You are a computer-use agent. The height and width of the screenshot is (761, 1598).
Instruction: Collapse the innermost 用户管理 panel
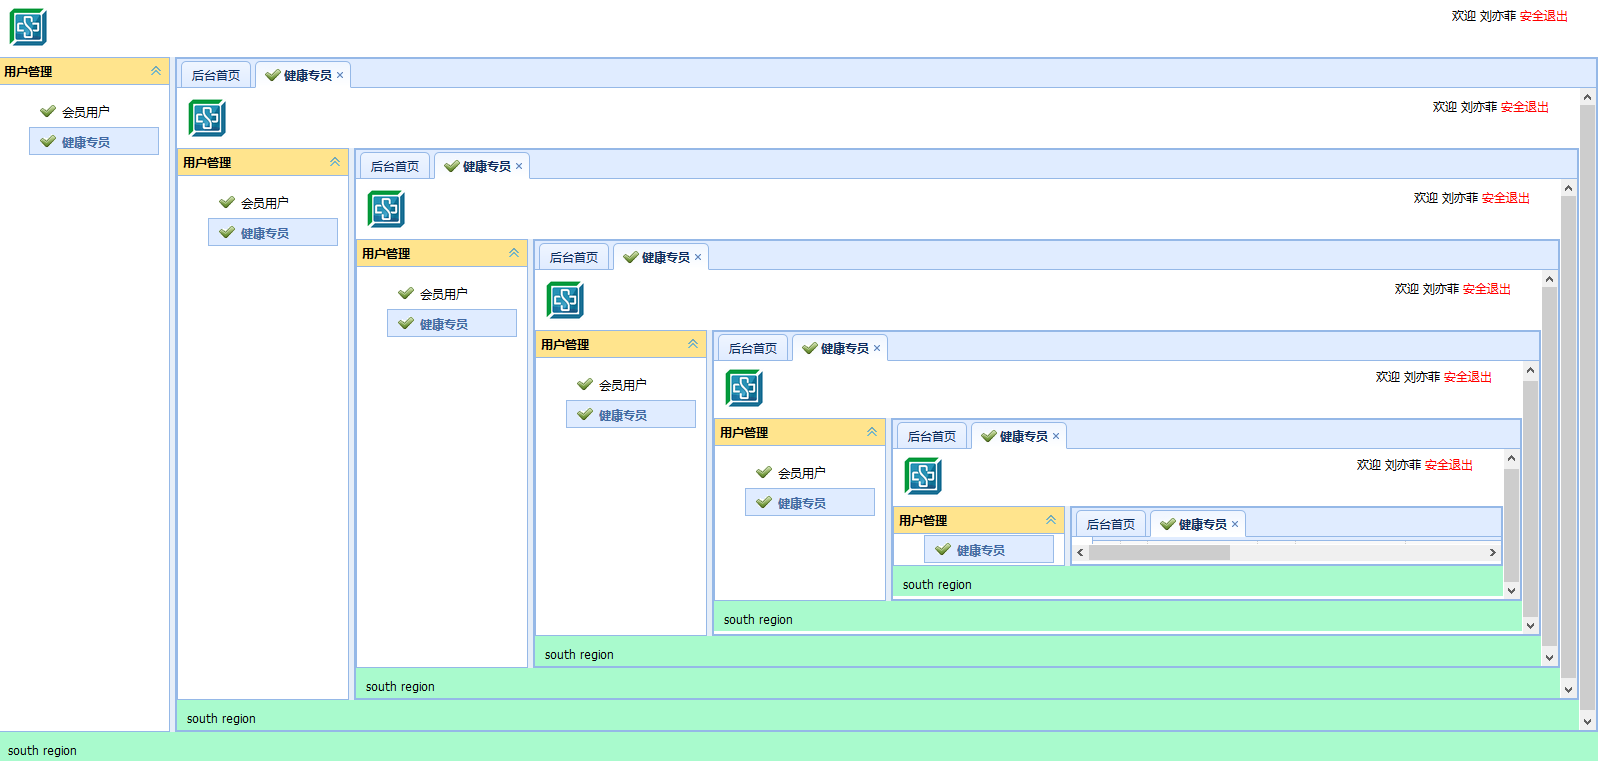coord(1051,520)
